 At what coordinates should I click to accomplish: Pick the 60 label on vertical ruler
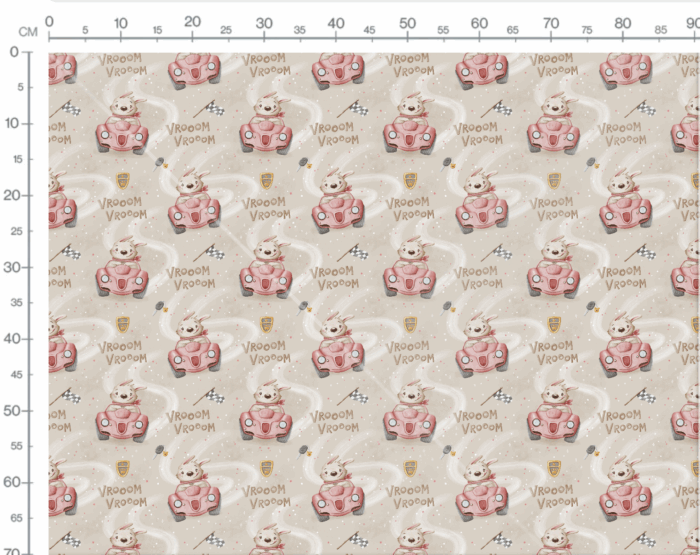click(12, 483)
